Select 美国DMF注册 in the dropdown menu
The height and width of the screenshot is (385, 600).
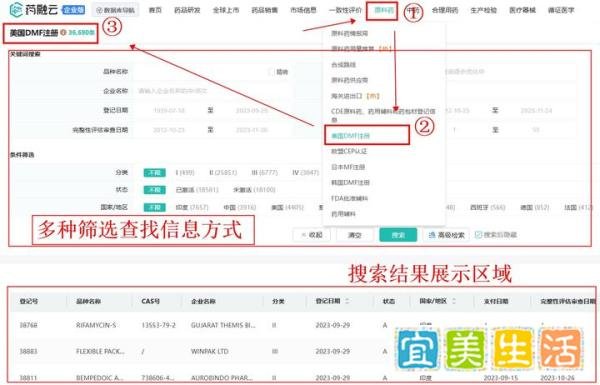tap(351, 135)
